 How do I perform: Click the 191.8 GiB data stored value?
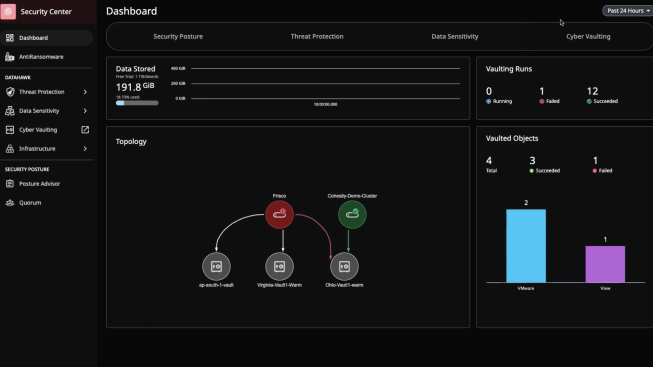pyautogui.click(x=135, y=87)
